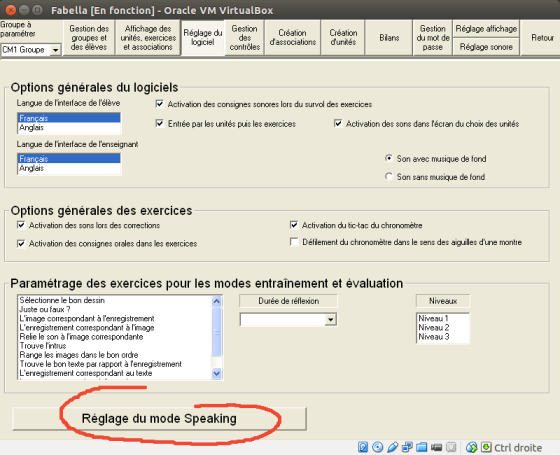Select Niveau 2 in the Niveaux list
560x455 pixels.
click(434, 328)
